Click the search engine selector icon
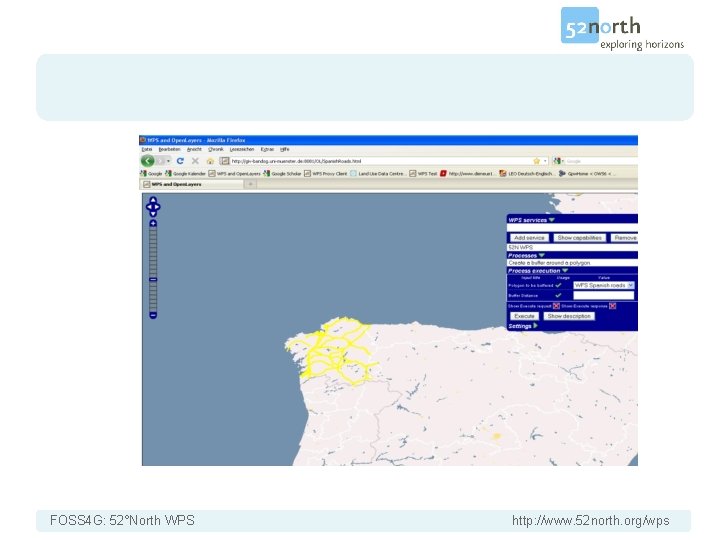Image resolution: width=720 pixels, height=540 pixels. tap(558, 161)
